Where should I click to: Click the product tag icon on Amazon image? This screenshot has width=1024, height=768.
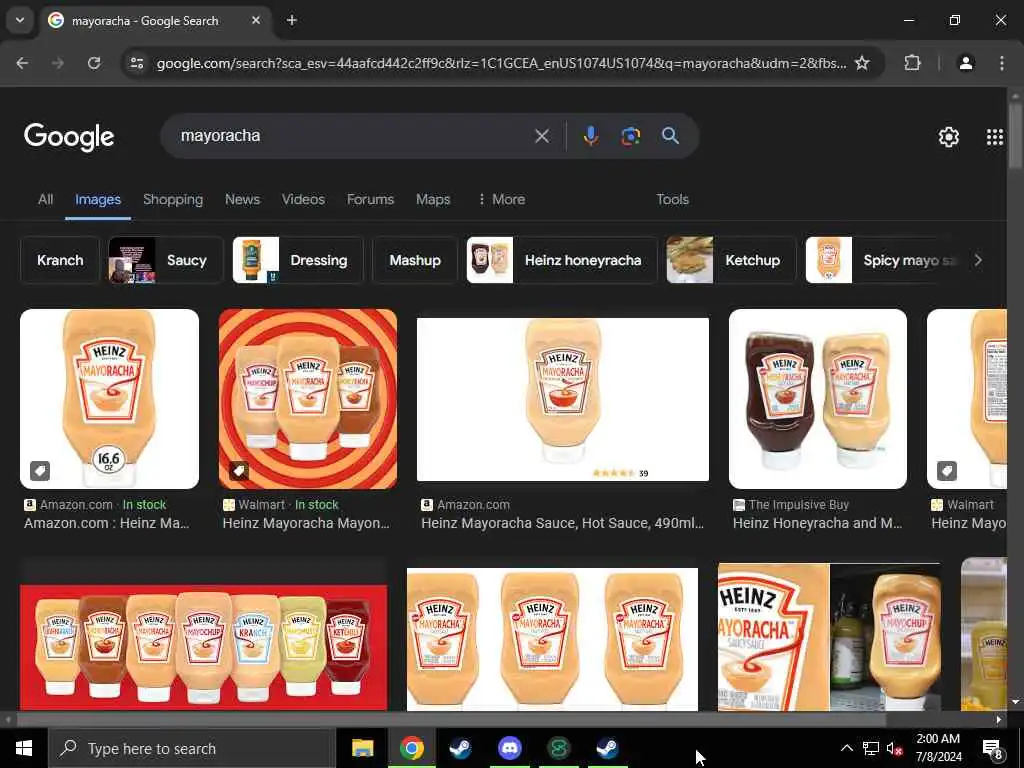pos(40,470)
